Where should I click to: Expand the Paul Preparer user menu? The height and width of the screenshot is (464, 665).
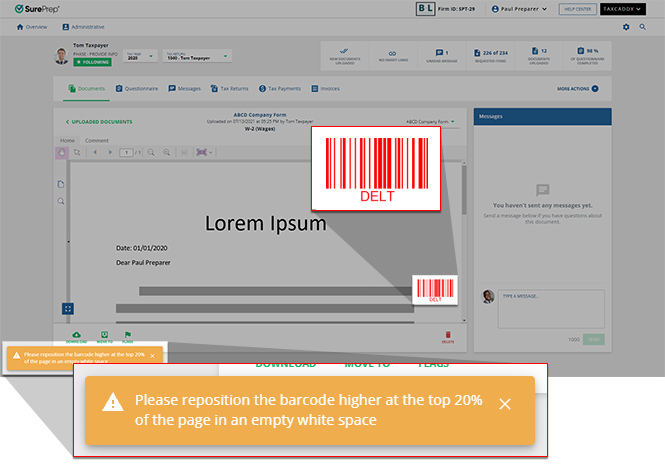tap(519, 9)
